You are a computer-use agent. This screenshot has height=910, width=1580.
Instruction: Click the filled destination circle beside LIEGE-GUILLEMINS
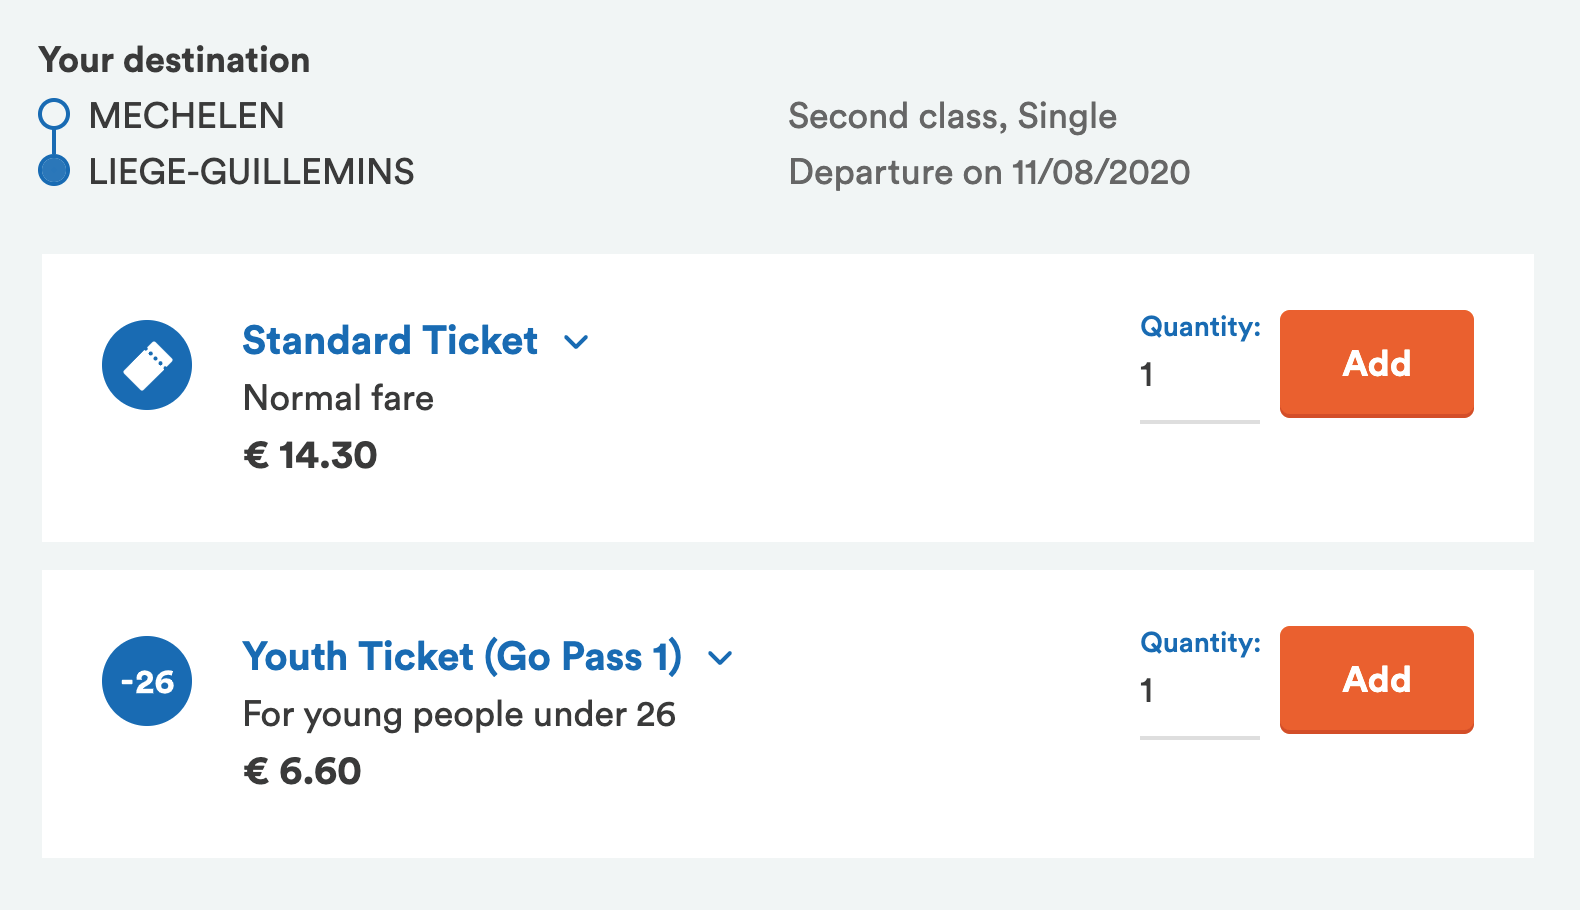[x=54, y=170]
